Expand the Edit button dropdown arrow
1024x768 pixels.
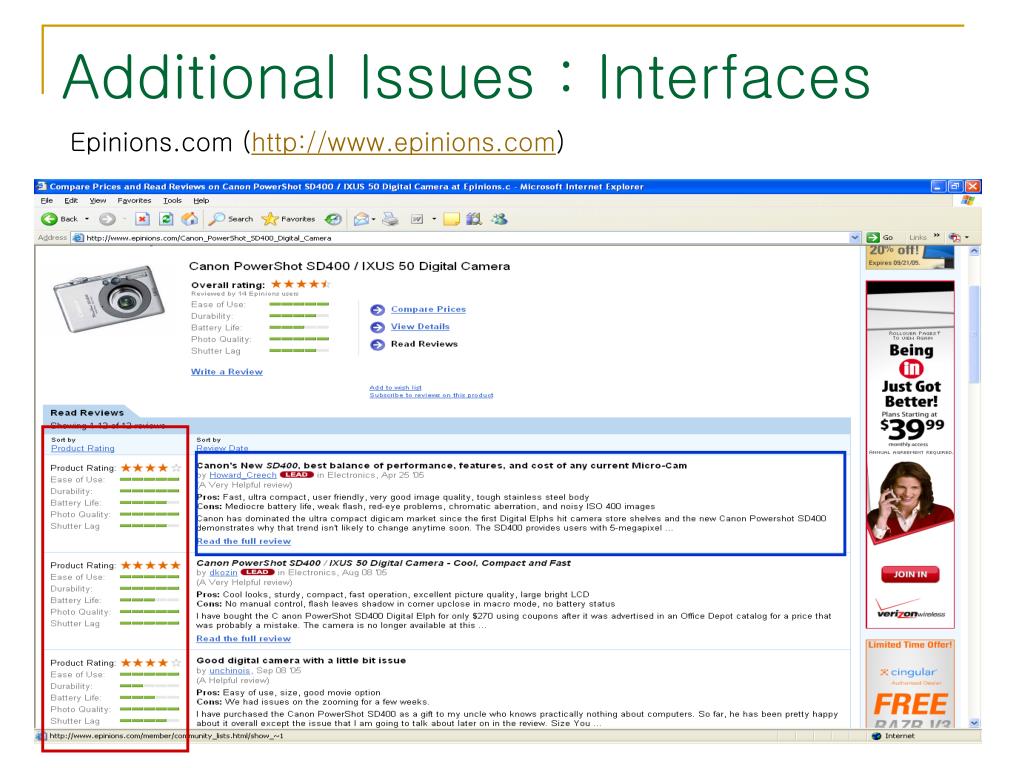[x=434, y=219]
